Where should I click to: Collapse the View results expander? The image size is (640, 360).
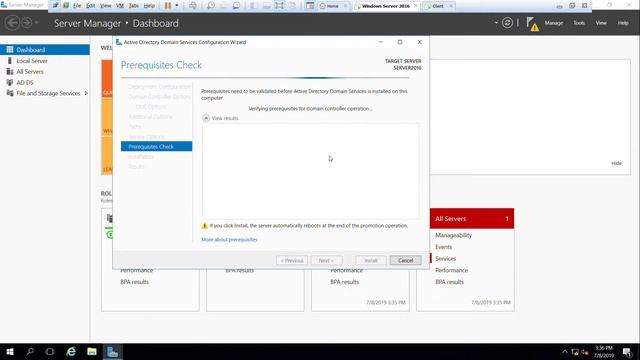pyautogui.click(x=206, y=118)
